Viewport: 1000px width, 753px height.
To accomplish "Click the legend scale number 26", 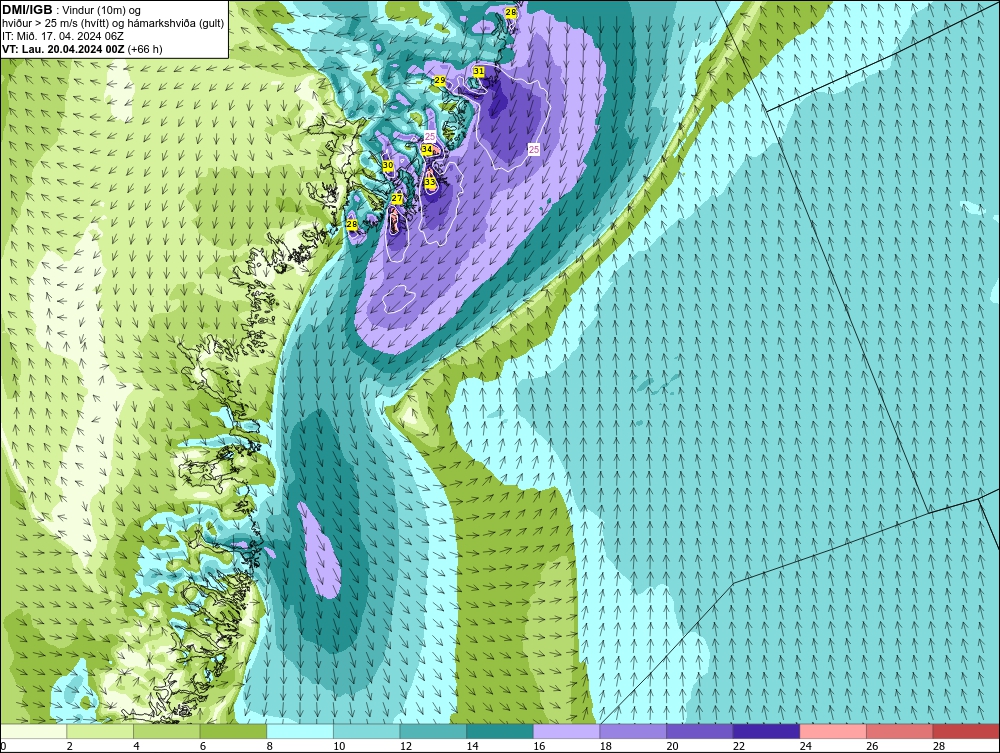I will coord(872,746).
